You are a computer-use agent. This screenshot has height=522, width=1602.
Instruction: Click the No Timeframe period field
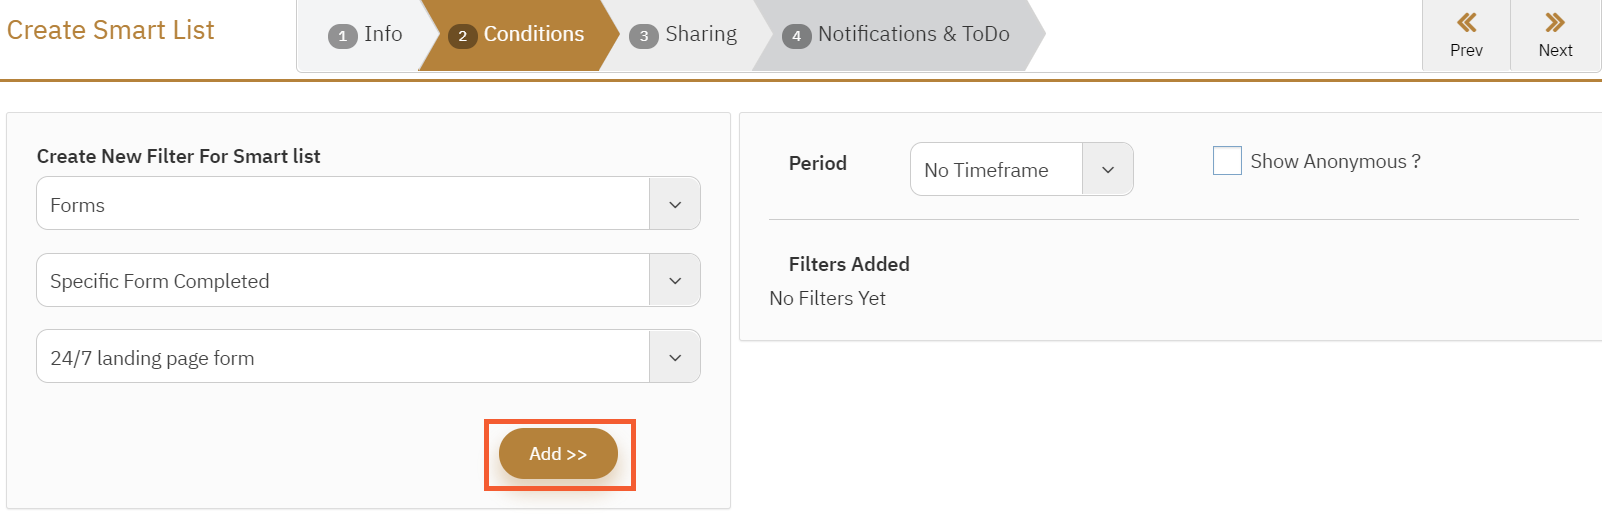coord(995,170)
